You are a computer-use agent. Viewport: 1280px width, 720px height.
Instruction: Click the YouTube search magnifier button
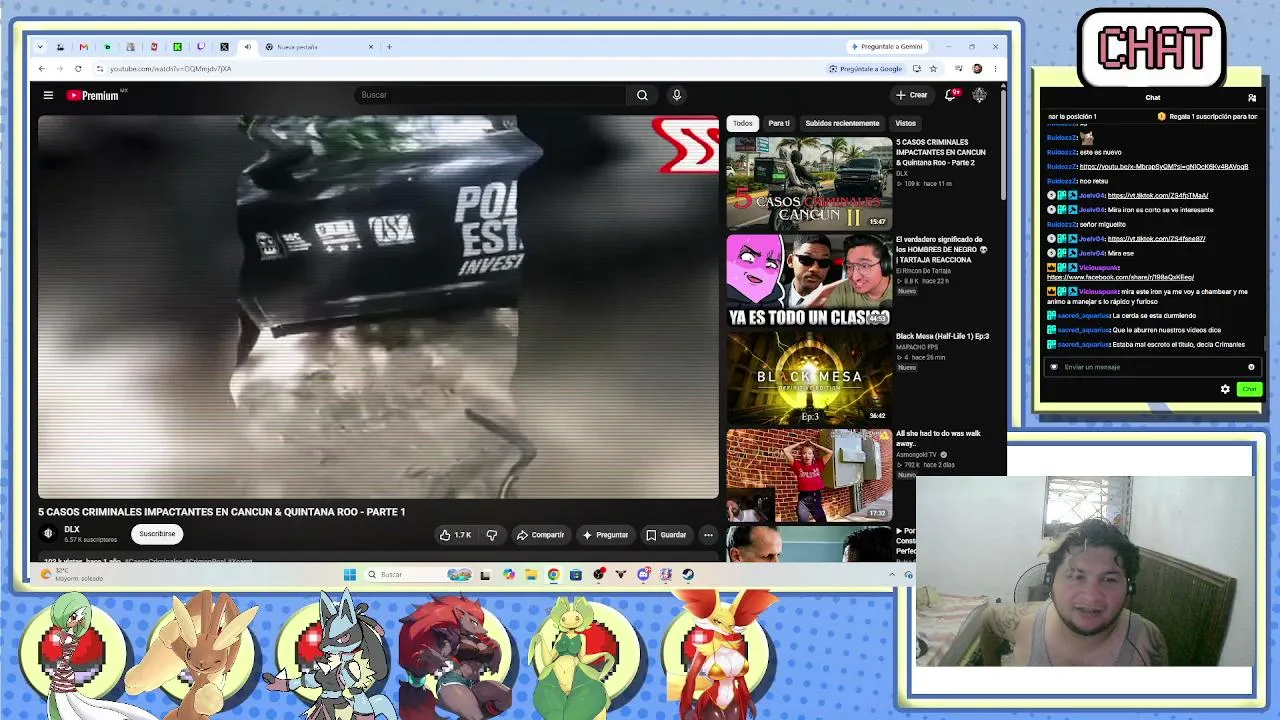pyautogui.click(x=642, y=95)
